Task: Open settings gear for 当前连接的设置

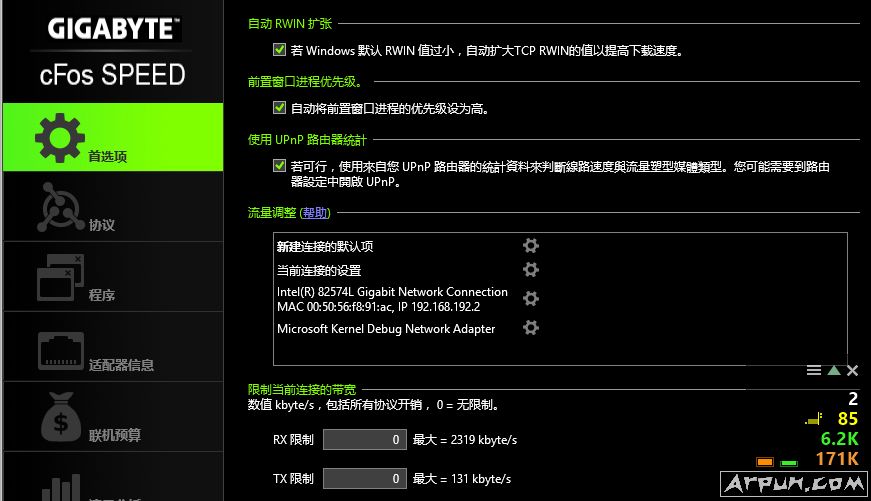Action: click(530, 270)
